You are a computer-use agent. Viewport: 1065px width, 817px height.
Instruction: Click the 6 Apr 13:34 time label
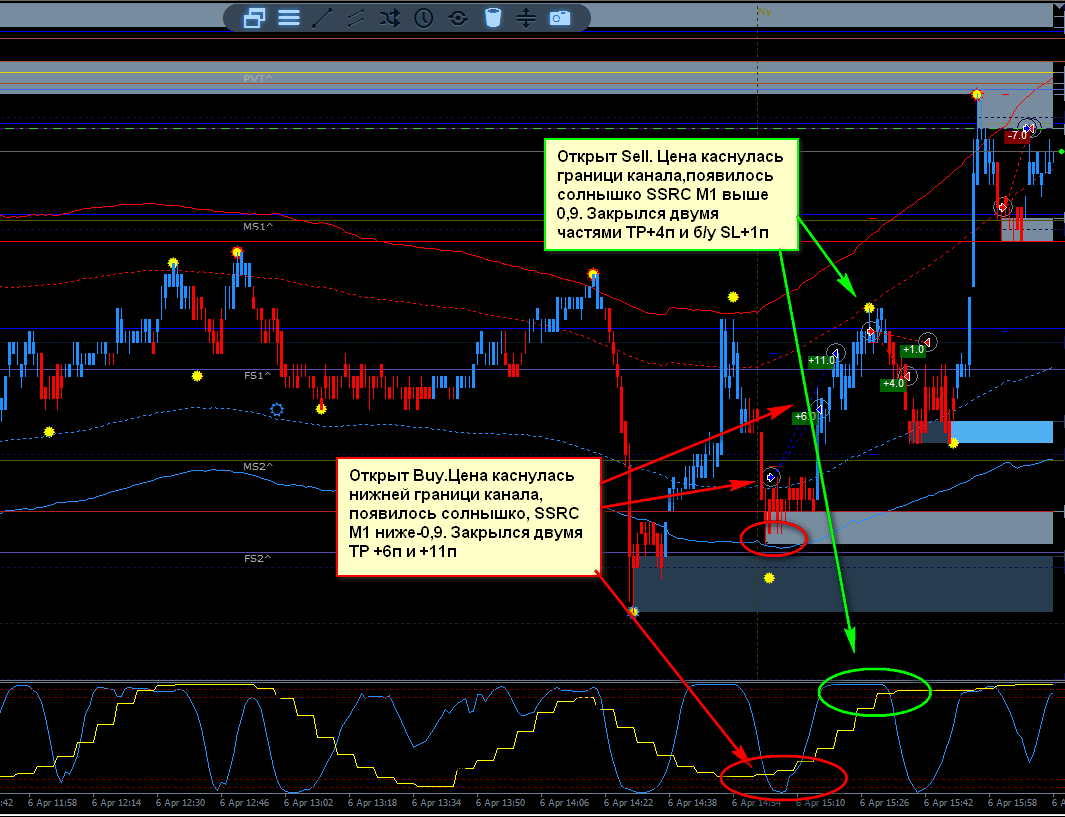click(x=438, y=803)
